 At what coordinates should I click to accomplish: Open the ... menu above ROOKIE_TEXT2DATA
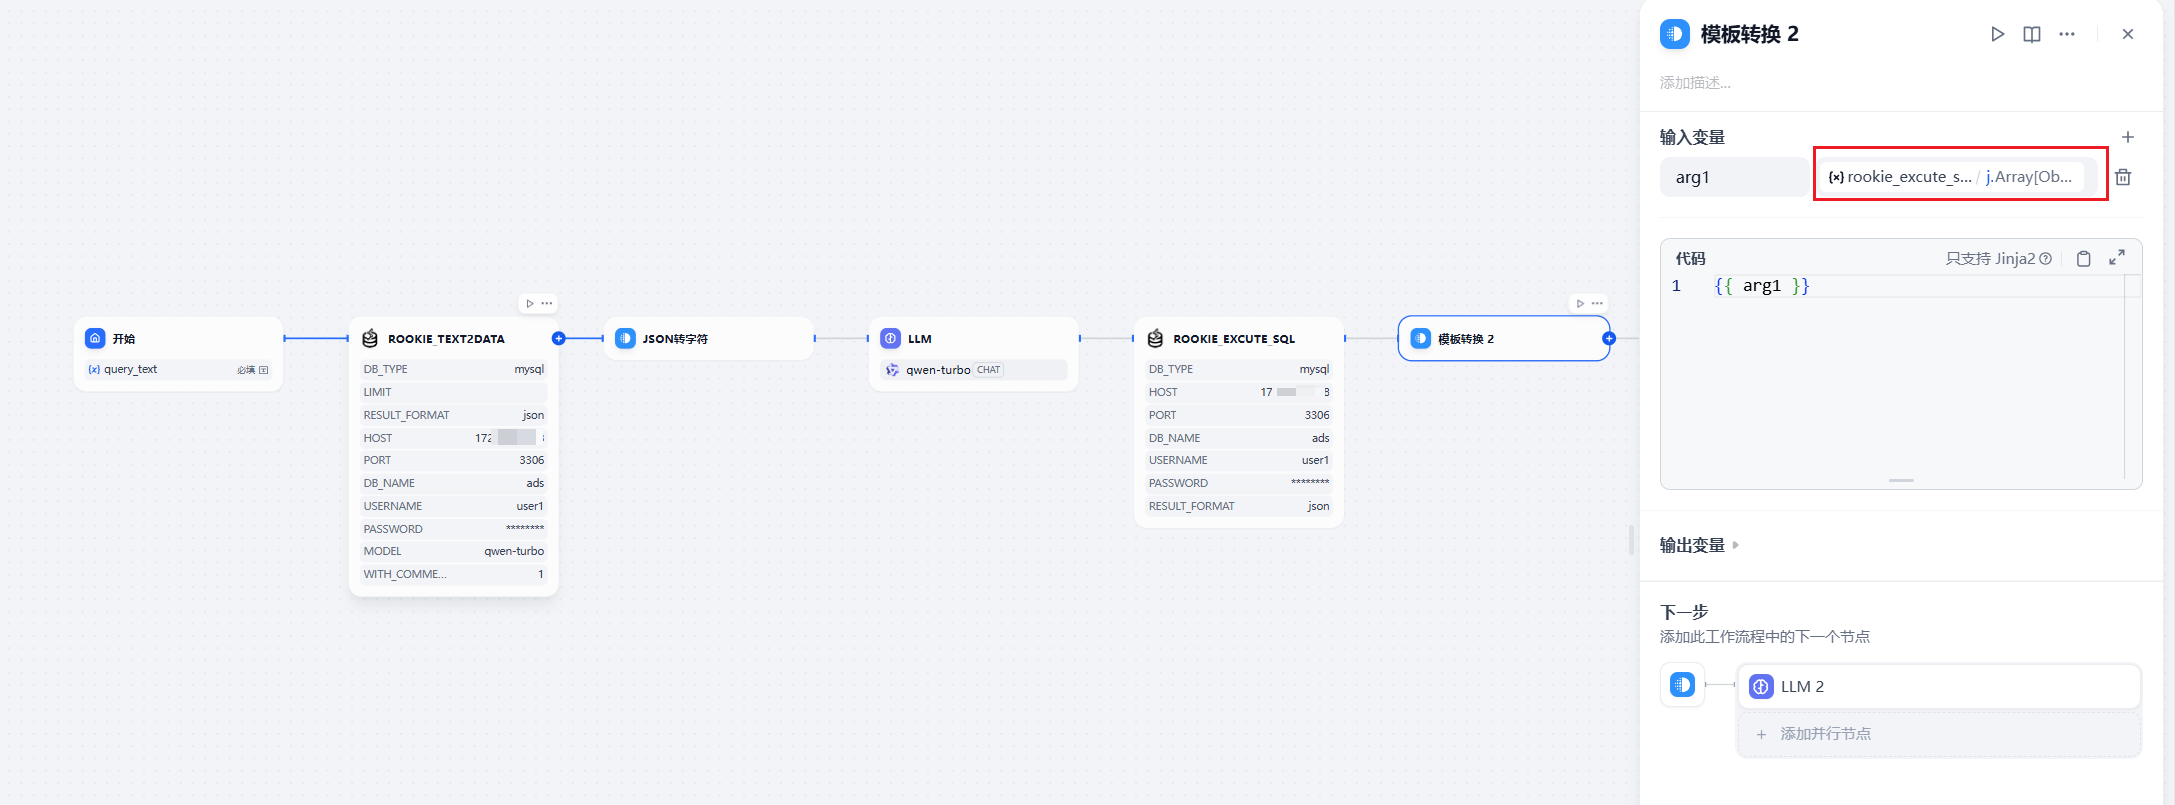pyautogui.click(x=546, y=303)
